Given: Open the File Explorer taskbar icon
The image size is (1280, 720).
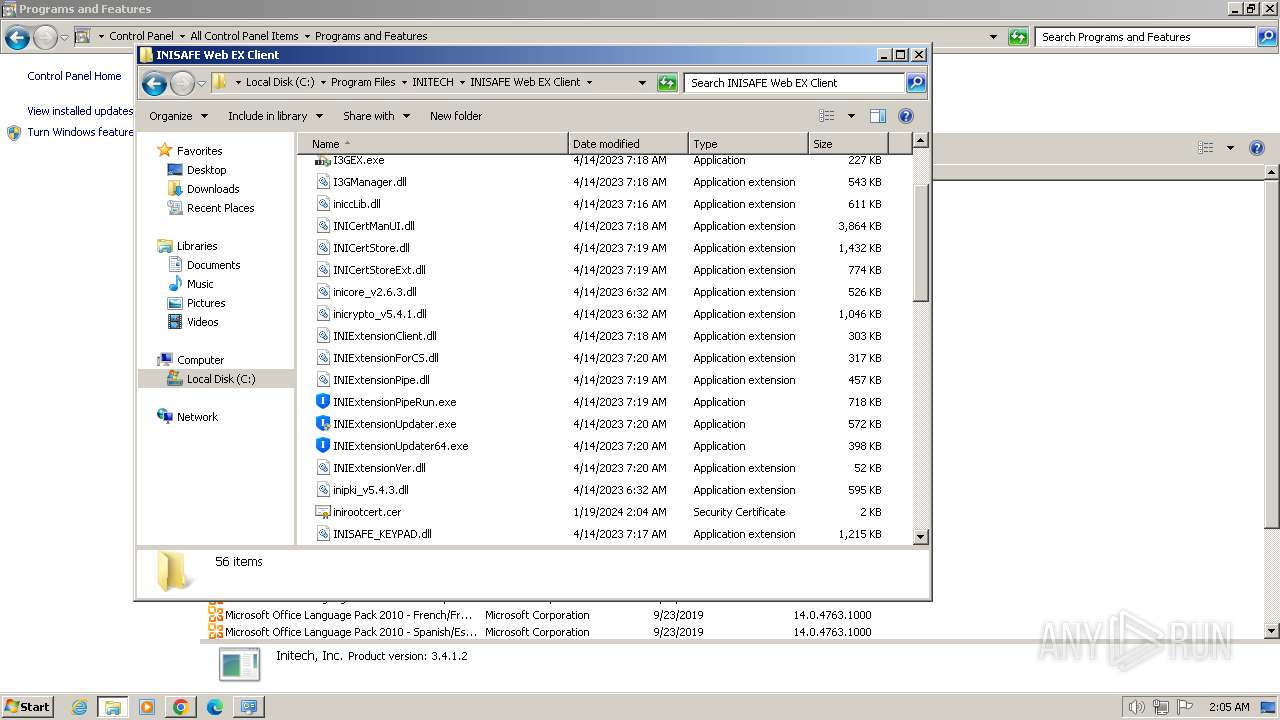Looking at the screenshot, I should point(113,707).
